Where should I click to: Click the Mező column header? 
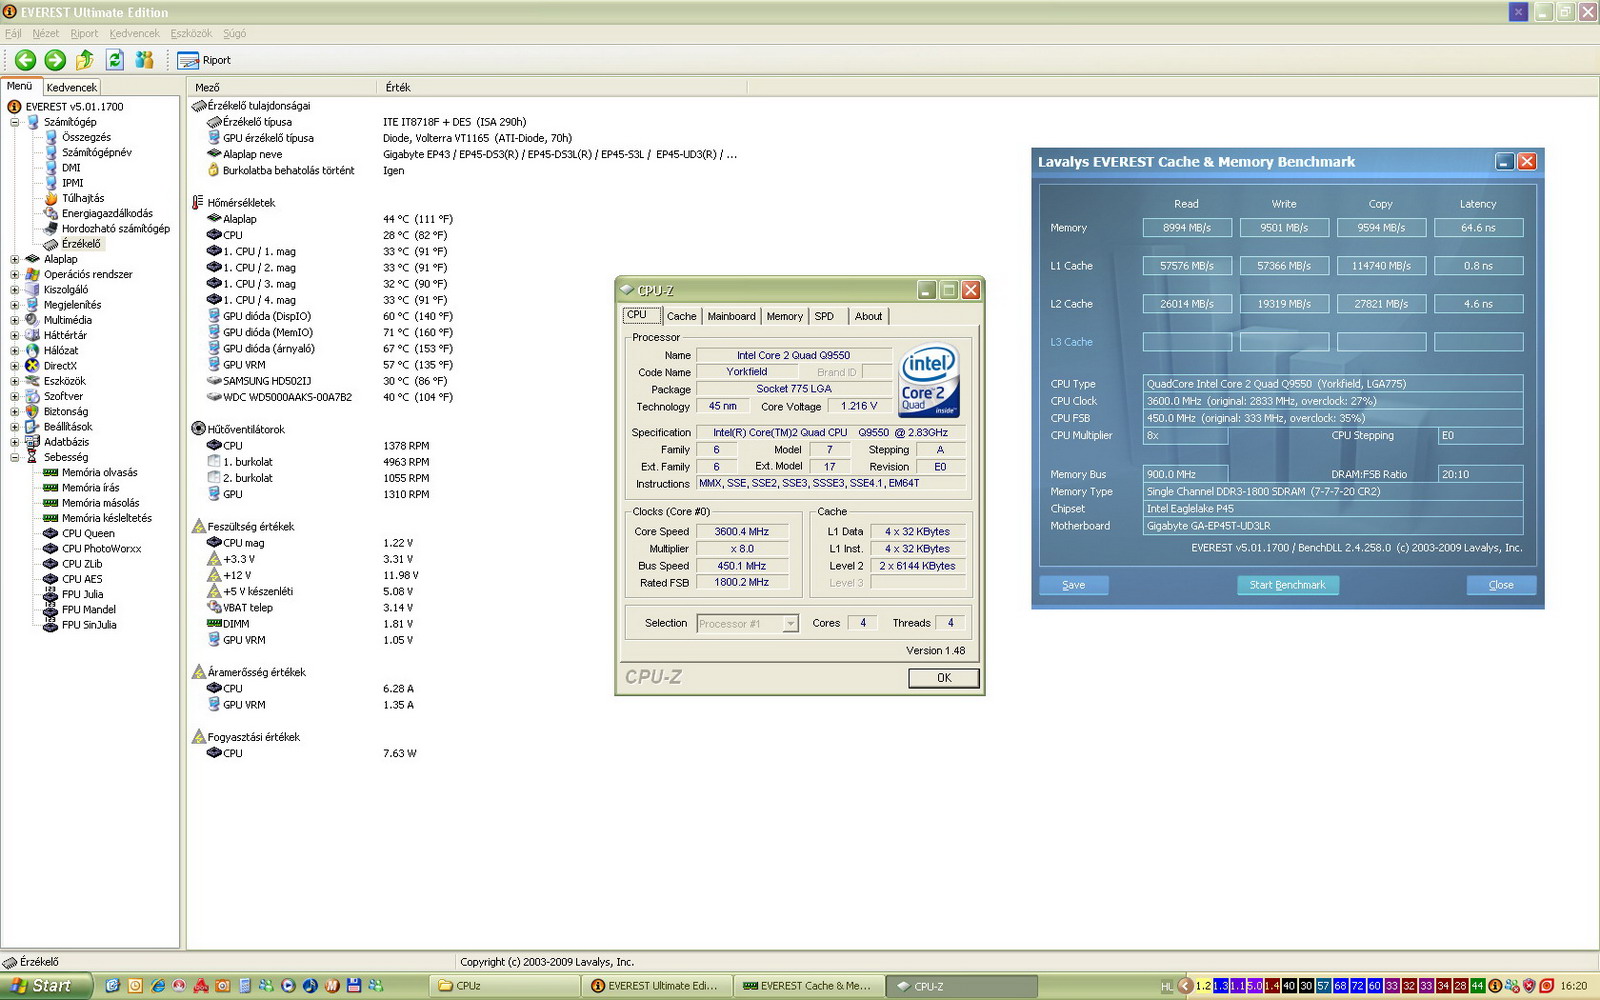click(x=282, y=87)
